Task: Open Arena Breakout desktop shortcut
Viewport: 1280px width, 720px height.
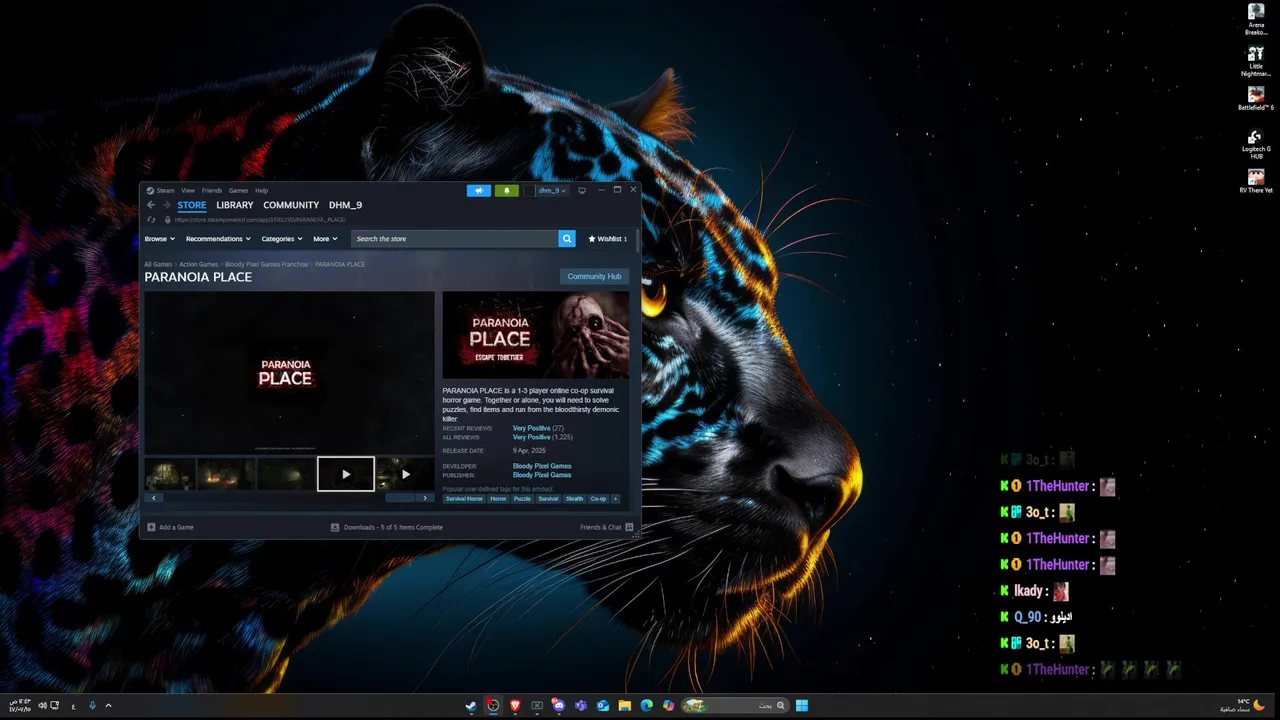Action: 1256,19
